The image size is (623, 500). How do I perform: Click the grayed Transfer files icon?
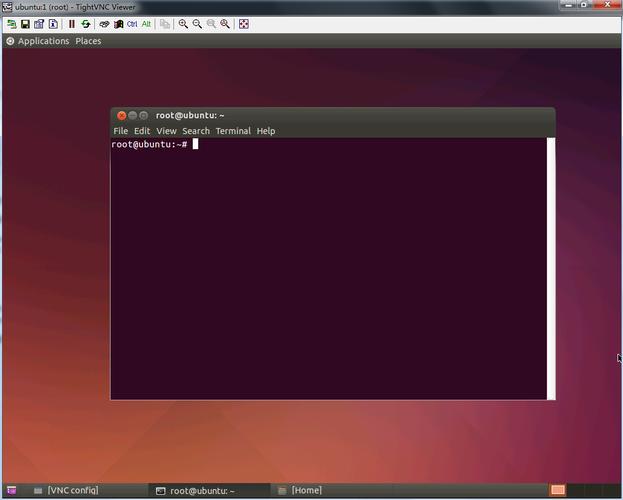point(164,24)
